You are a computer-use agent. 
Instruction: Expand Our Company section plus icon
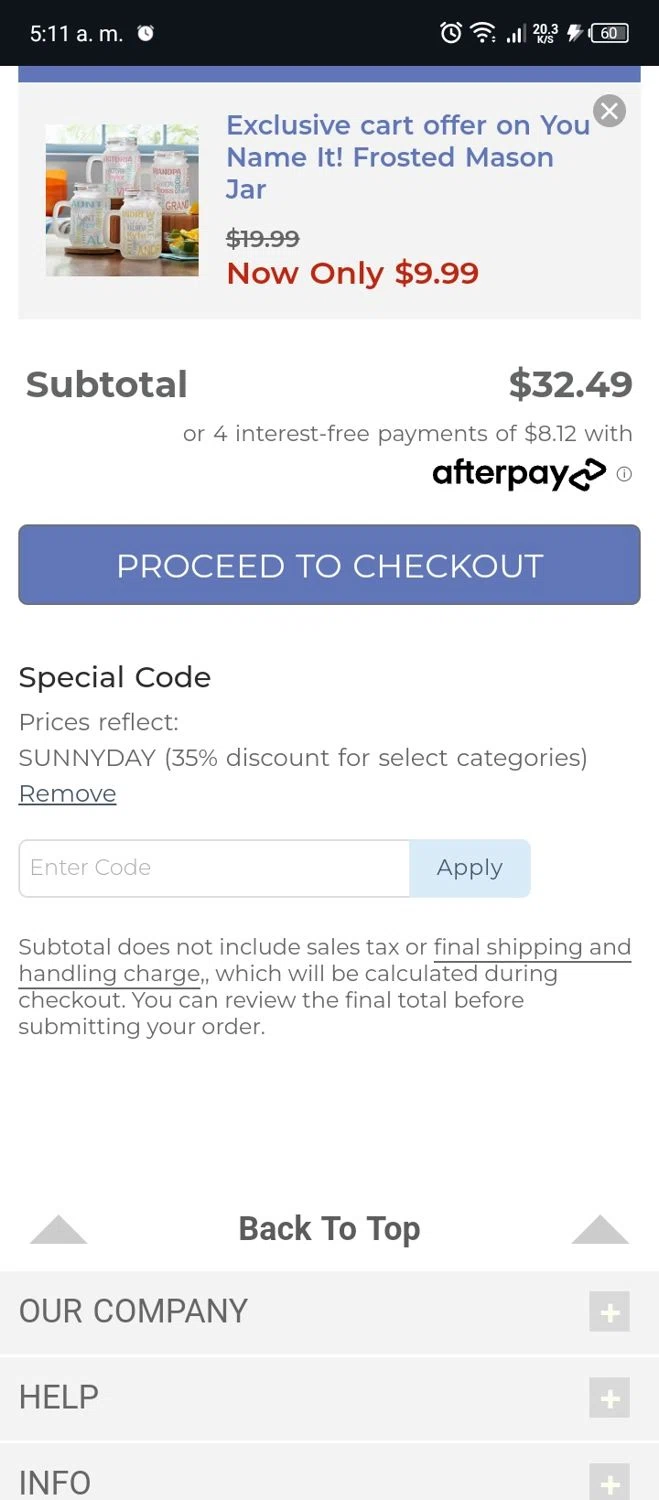coord(609,1312)
